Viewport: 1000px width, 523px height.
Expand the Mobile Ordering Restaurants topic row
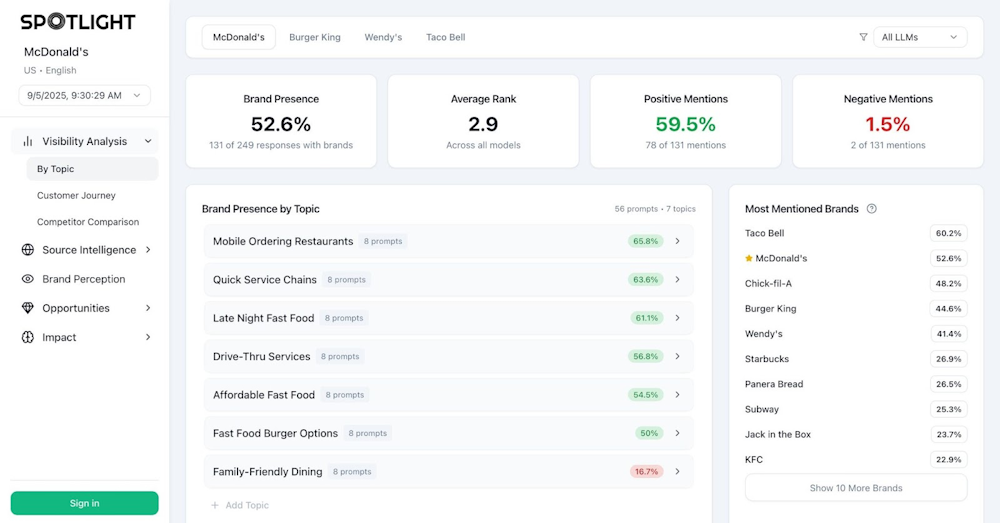tap(677, 241)
